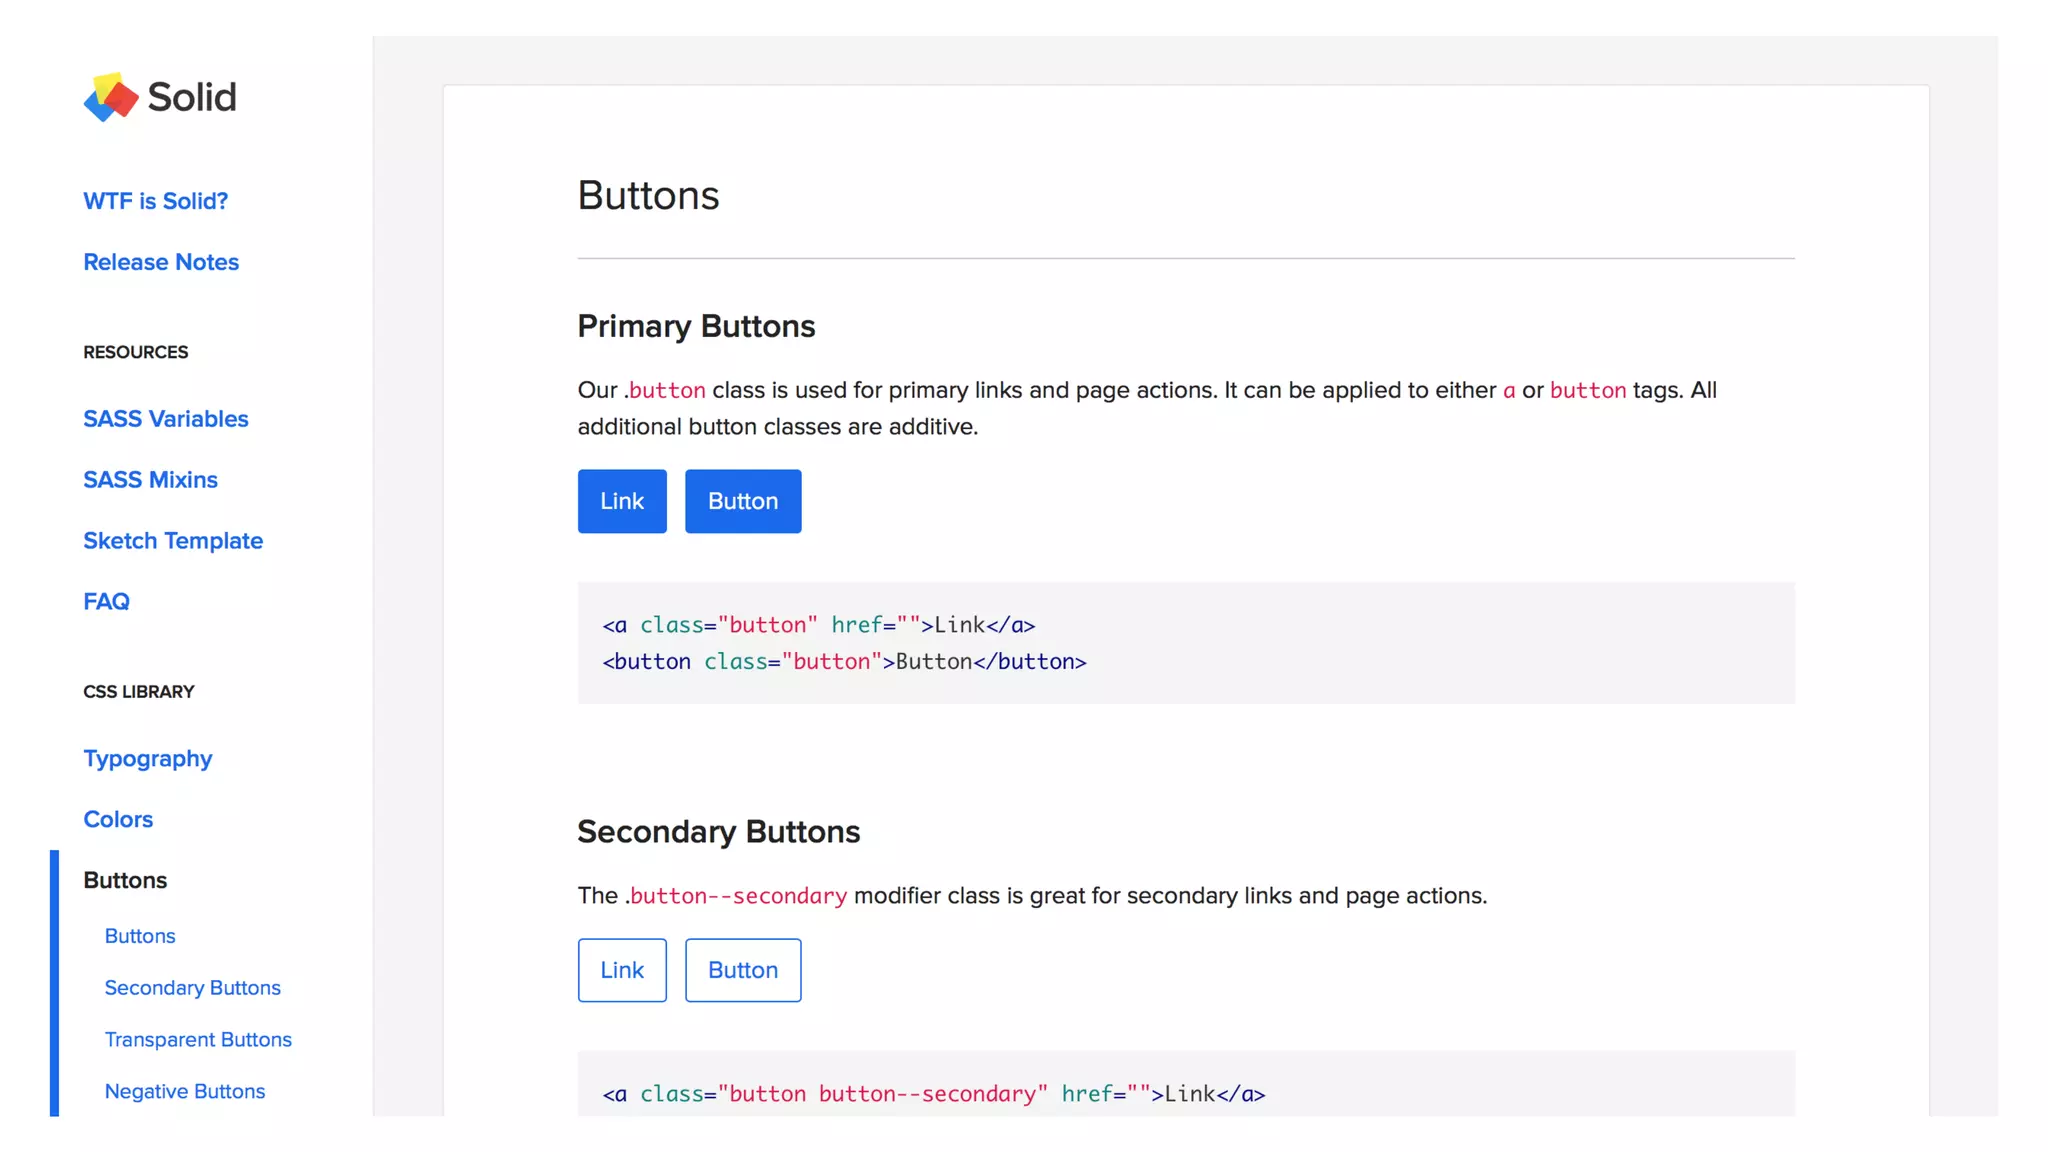Select active Buttons sidebar heading
Screen dimensions: 2048x1152
pos(125,881)
